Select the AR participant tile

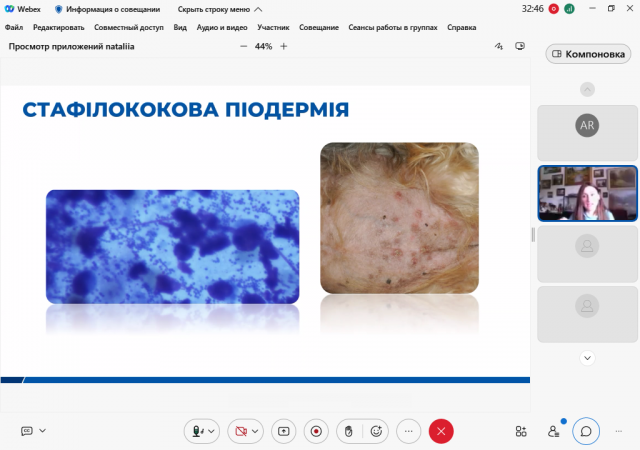587,133
